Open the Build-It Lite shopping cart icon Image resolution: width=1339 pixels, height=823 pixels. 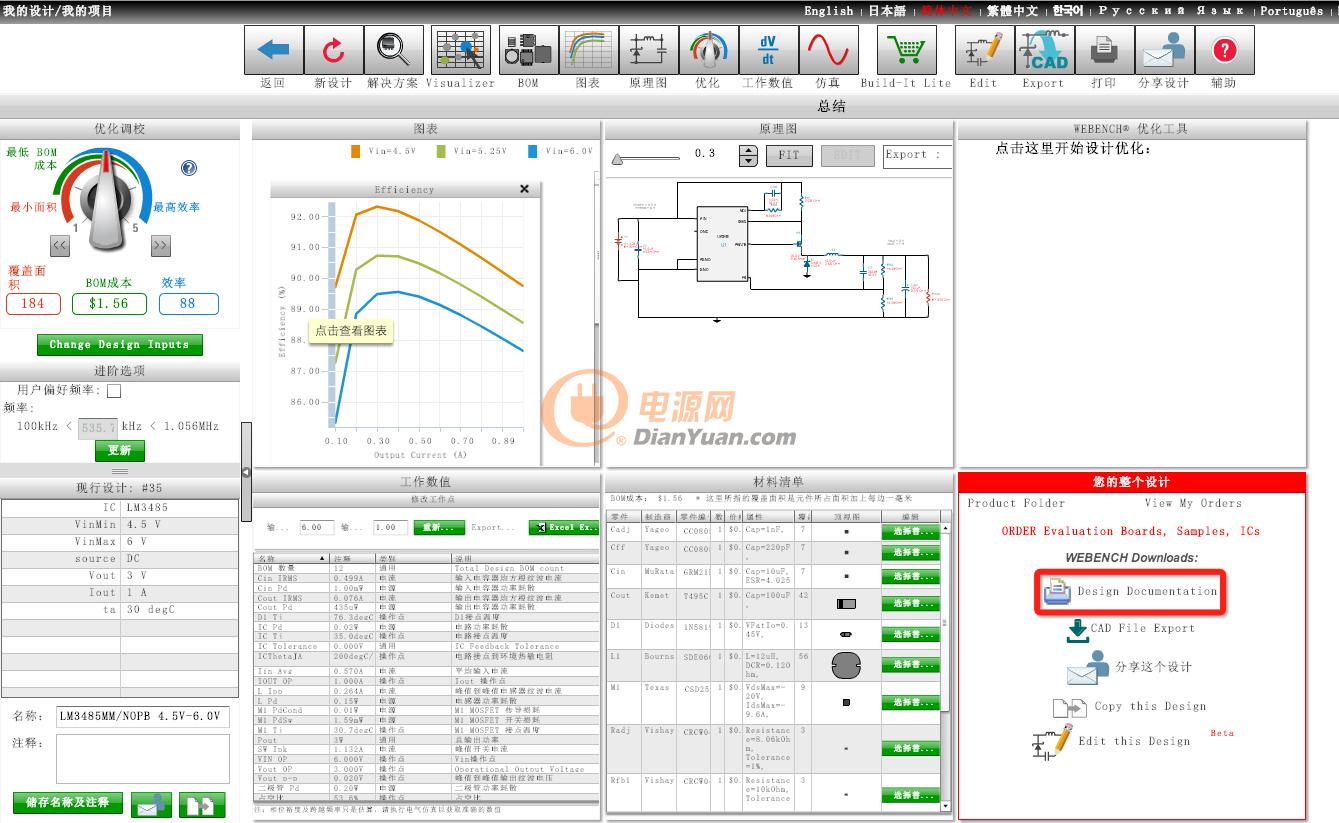coord(906,50)
